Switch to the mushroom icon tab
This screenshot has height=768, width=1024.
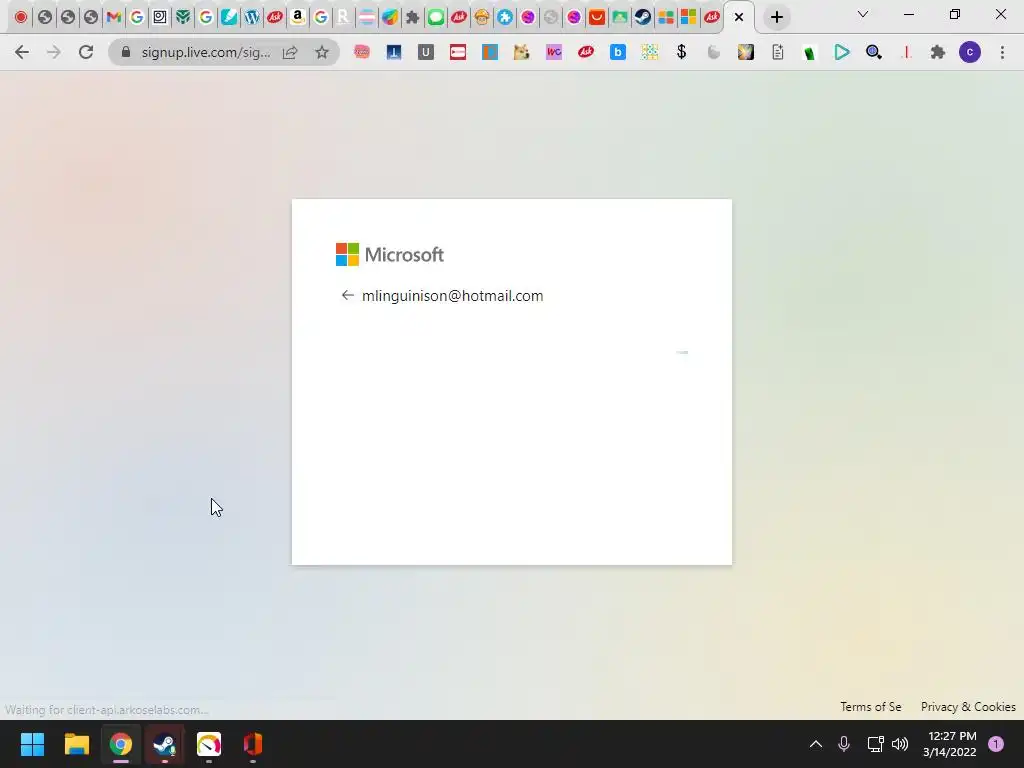[x=481, y=17]
